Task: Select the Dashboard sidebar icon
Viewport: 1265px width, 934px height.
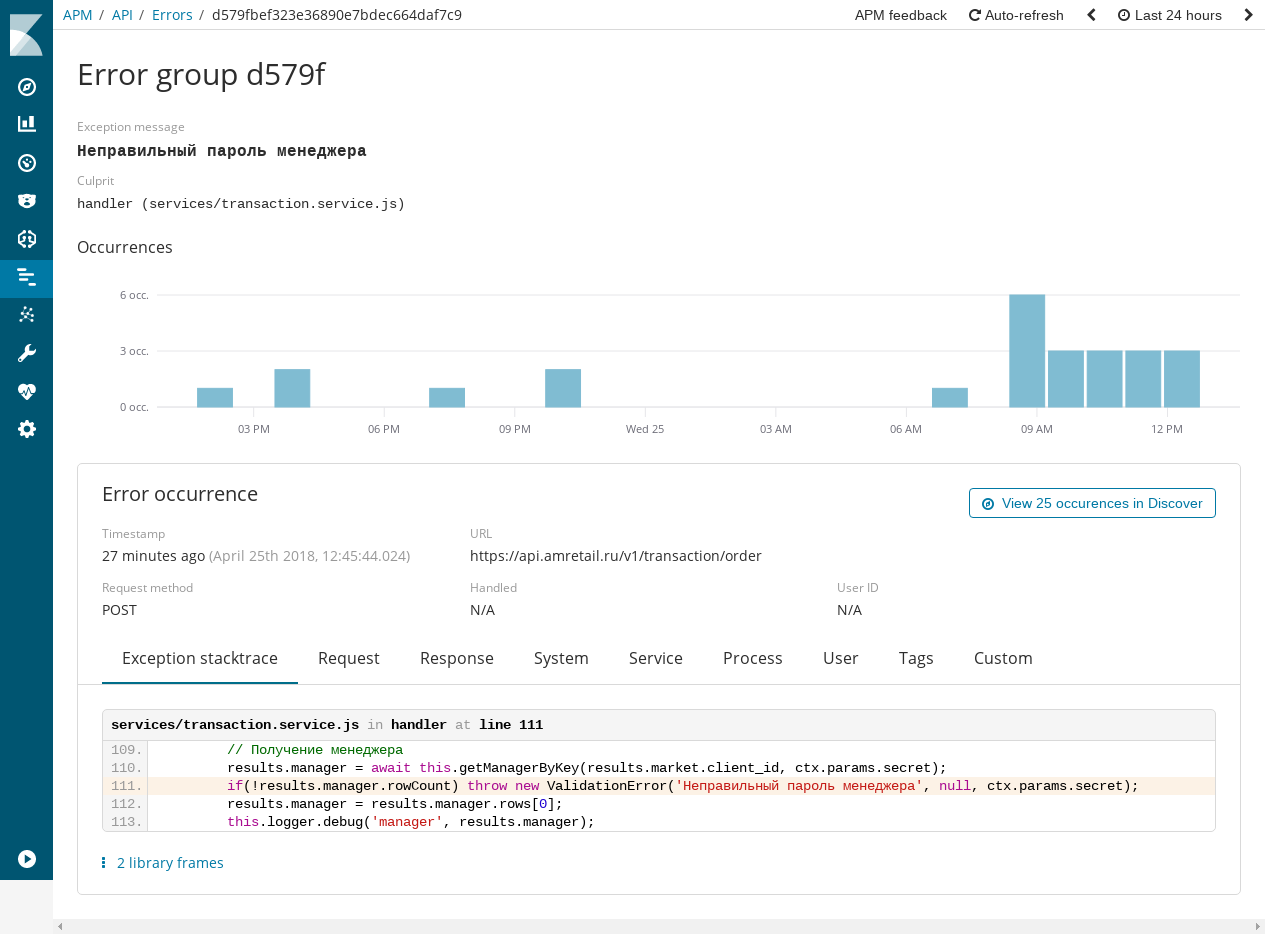Action: click(26, 162)
